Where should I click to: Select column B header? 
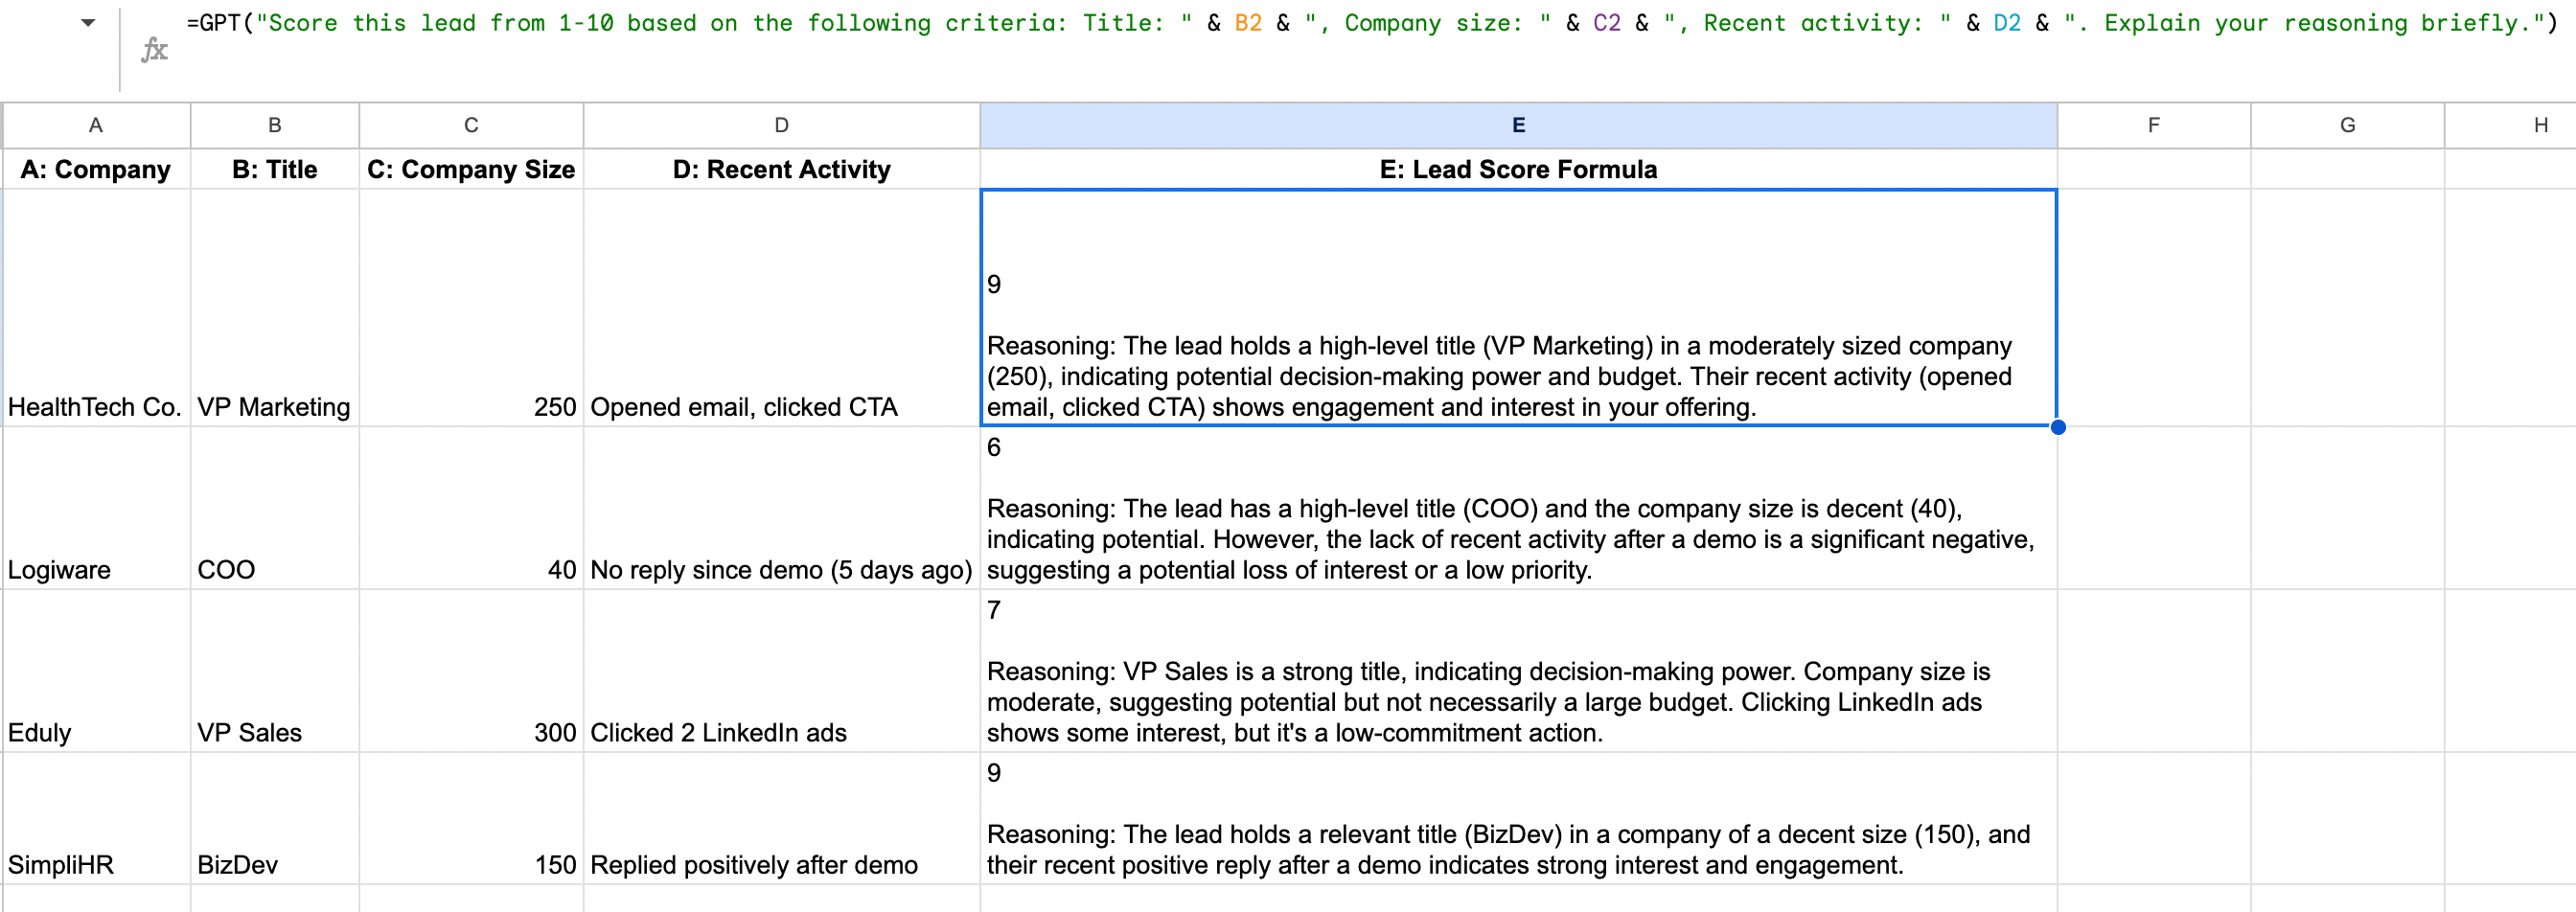(274, 125)
